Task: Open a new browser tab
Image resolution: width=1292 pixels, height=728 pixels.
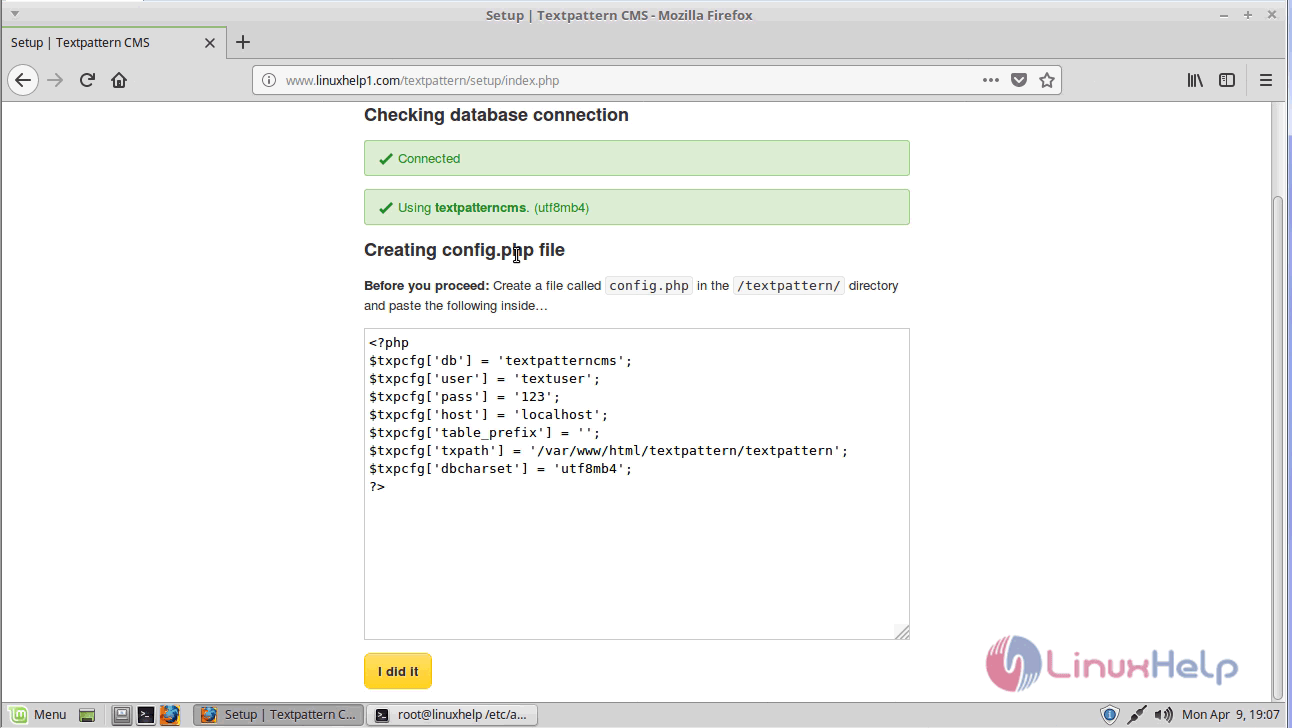Action: (243, 42)
